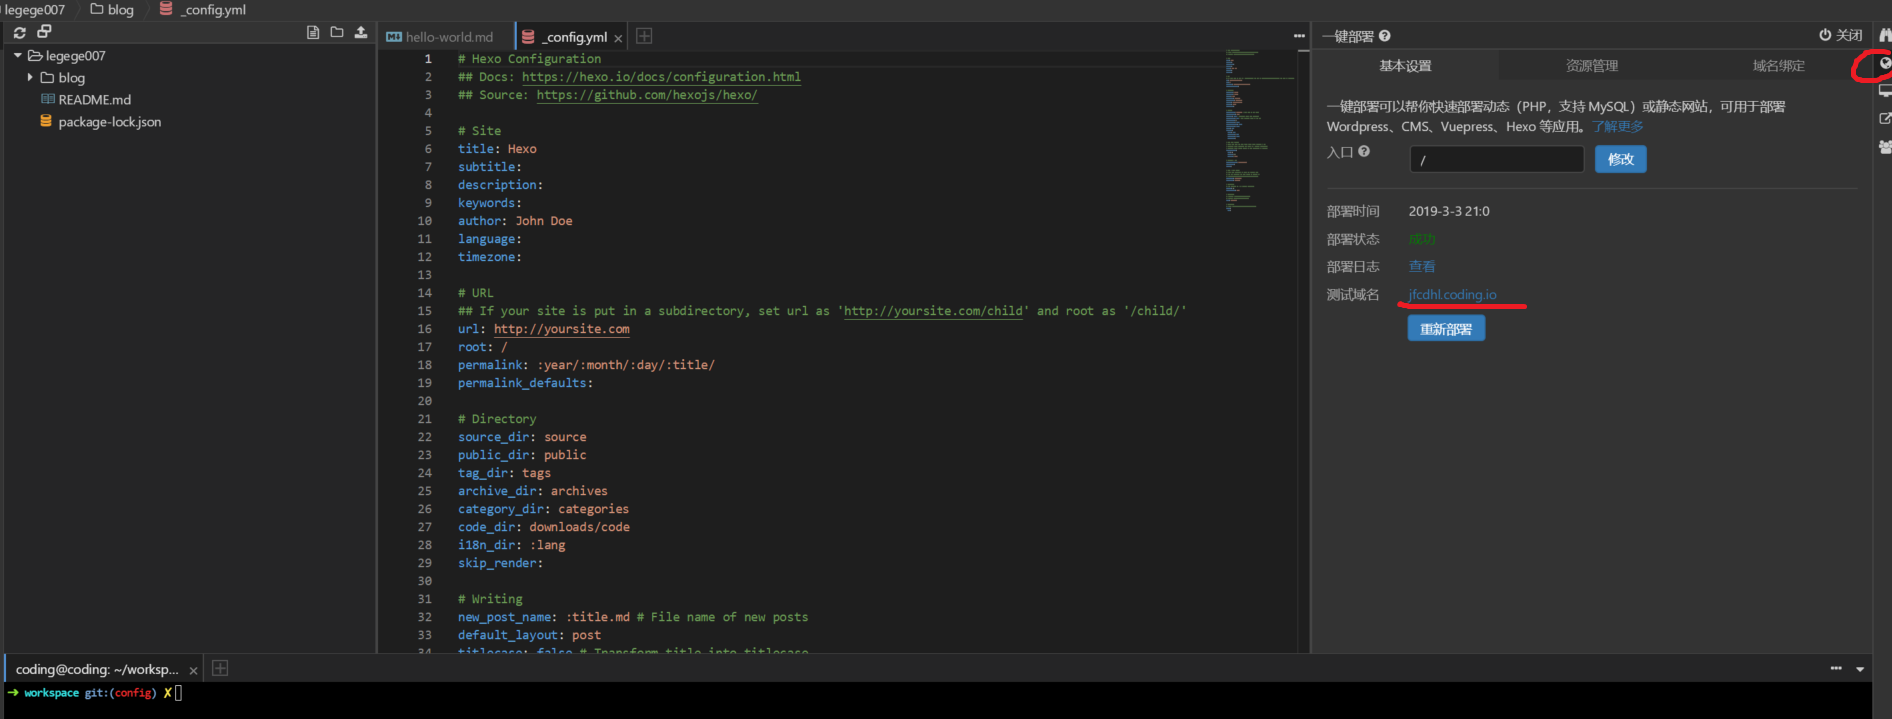Click the 重新部署 button

tap(1446, 329)
